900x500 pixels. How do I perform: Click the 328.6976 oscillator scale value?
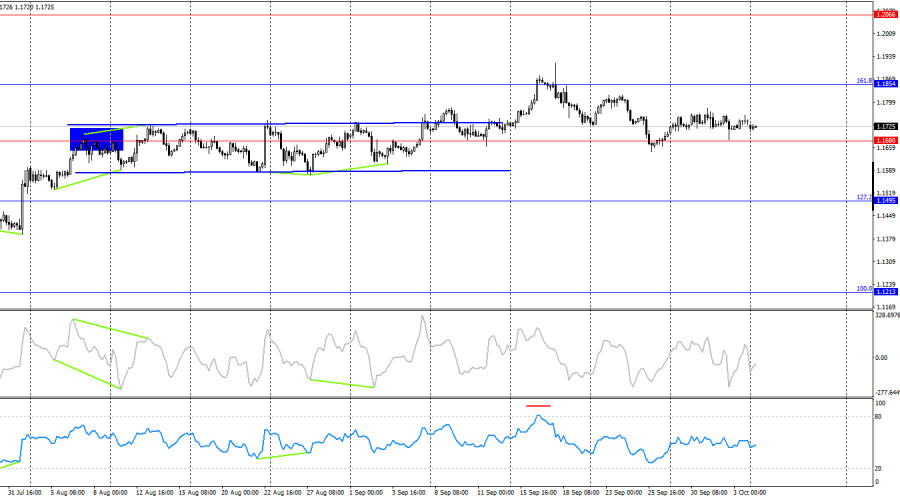click(886, 315)
